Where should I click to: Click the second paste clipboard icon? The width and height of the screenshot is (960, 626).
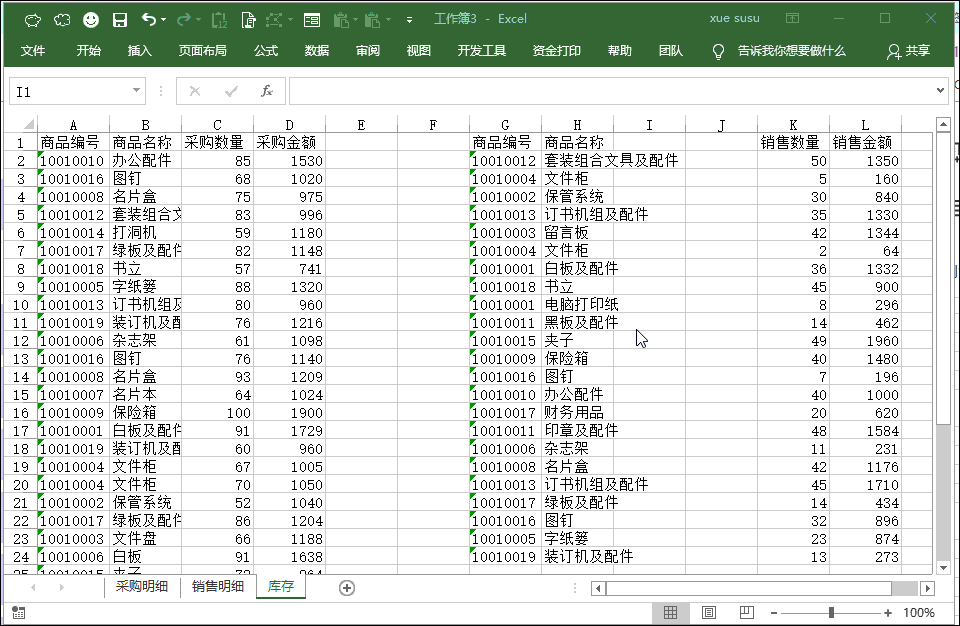click(373, 20)
